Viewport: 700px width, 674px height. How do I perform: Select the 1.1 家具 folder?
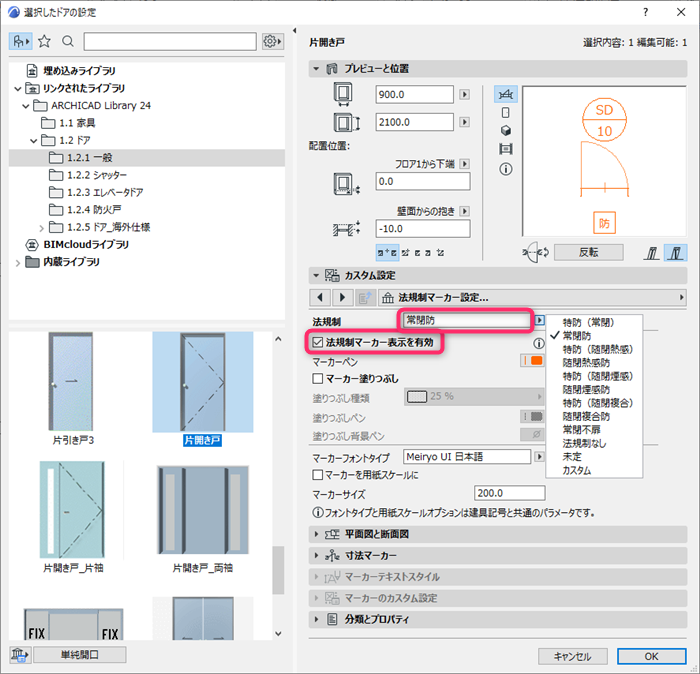[x=68, y=123]
